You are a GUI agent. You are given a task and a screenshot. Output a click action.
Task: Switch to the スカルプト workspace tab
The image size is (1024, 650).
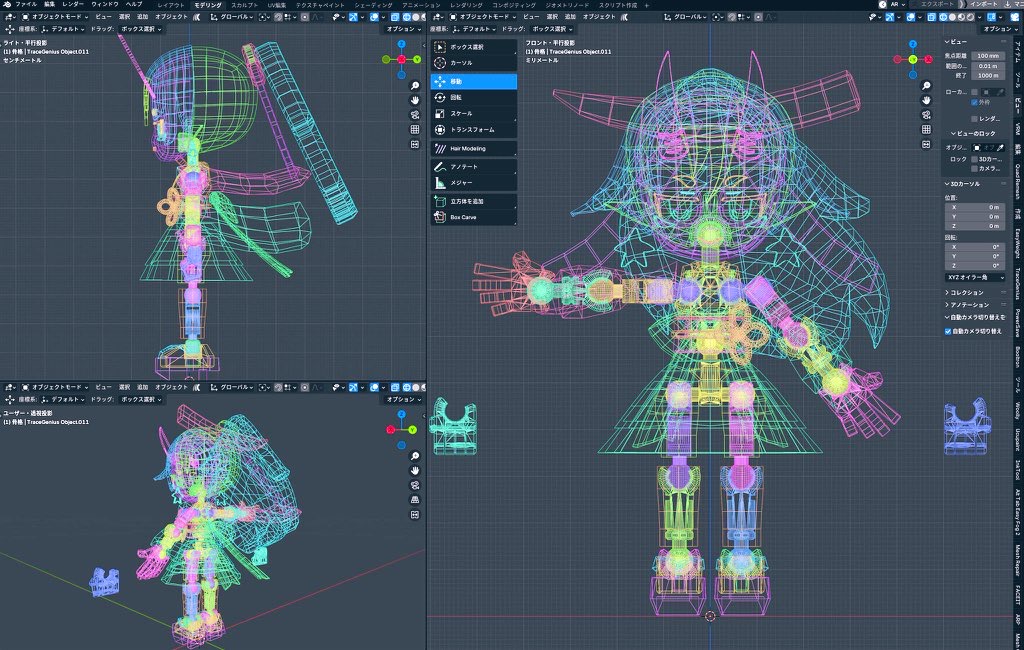tap(245, 5)
